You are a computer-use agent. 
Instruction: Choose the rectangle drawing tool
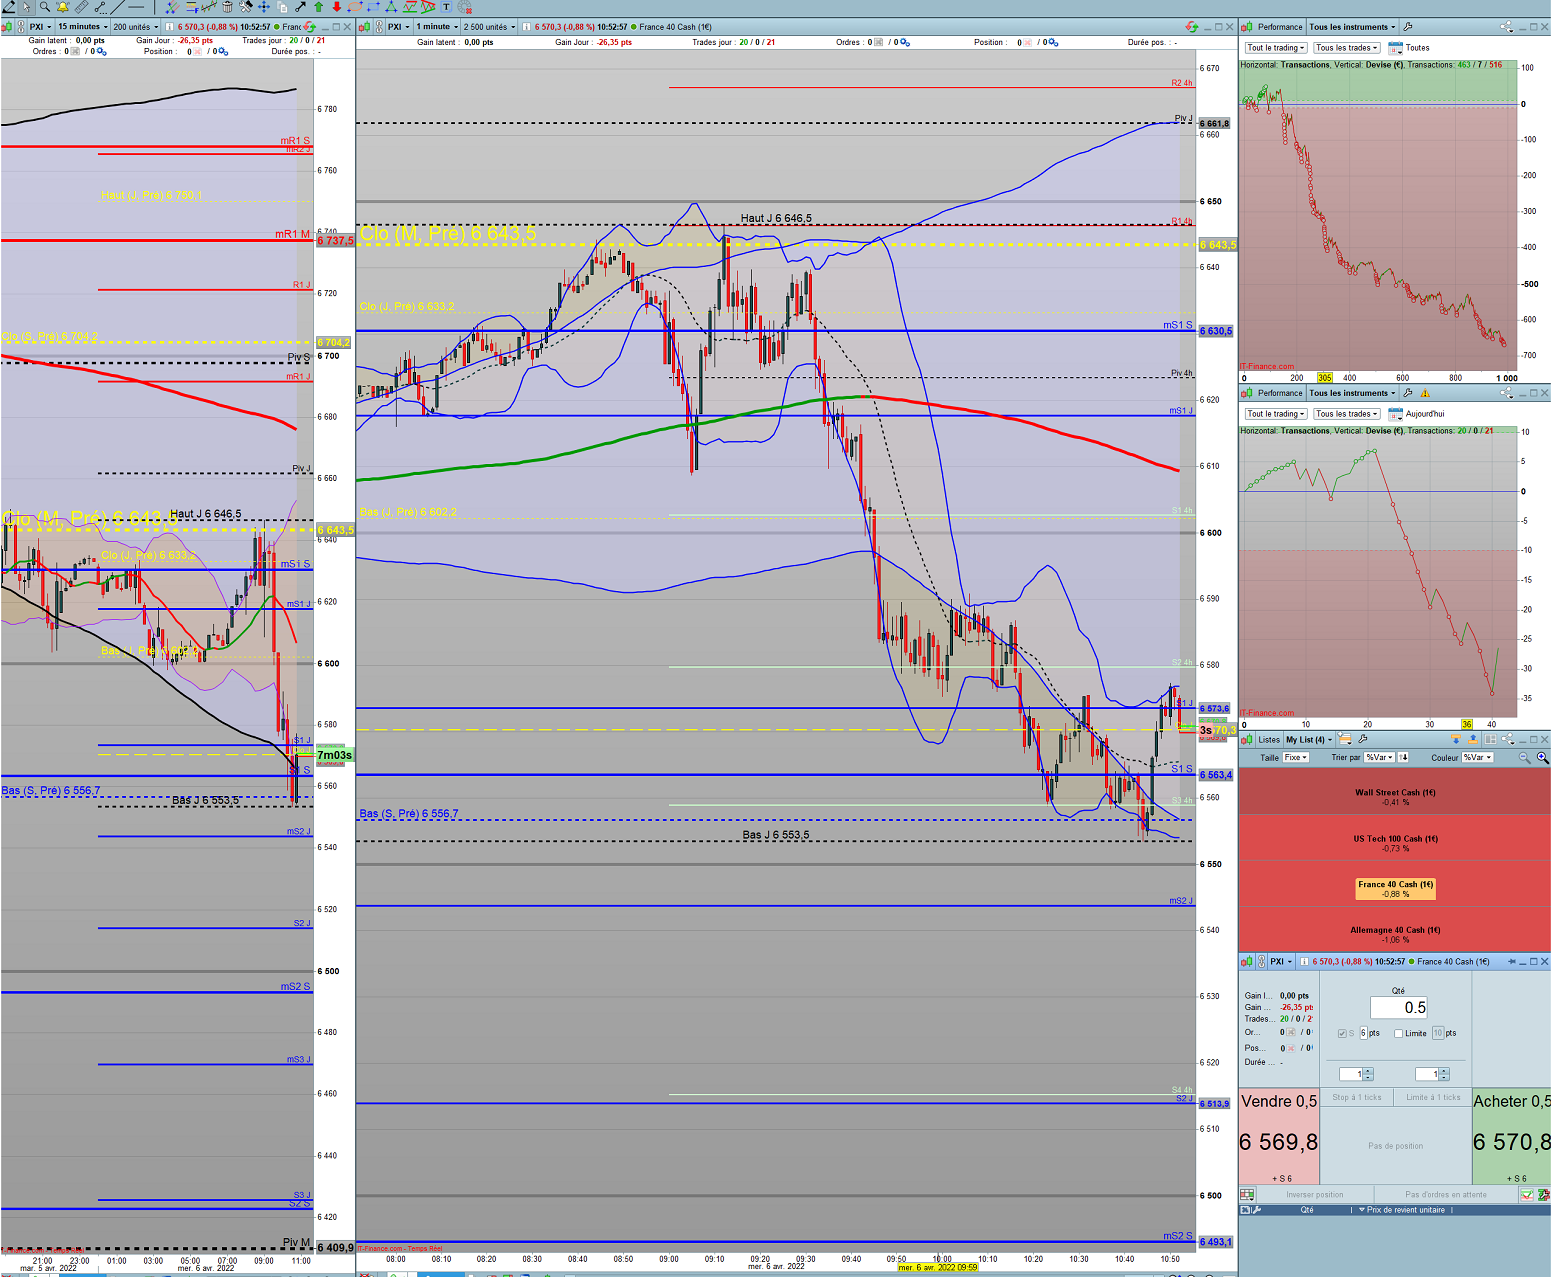tap(373, 7)
